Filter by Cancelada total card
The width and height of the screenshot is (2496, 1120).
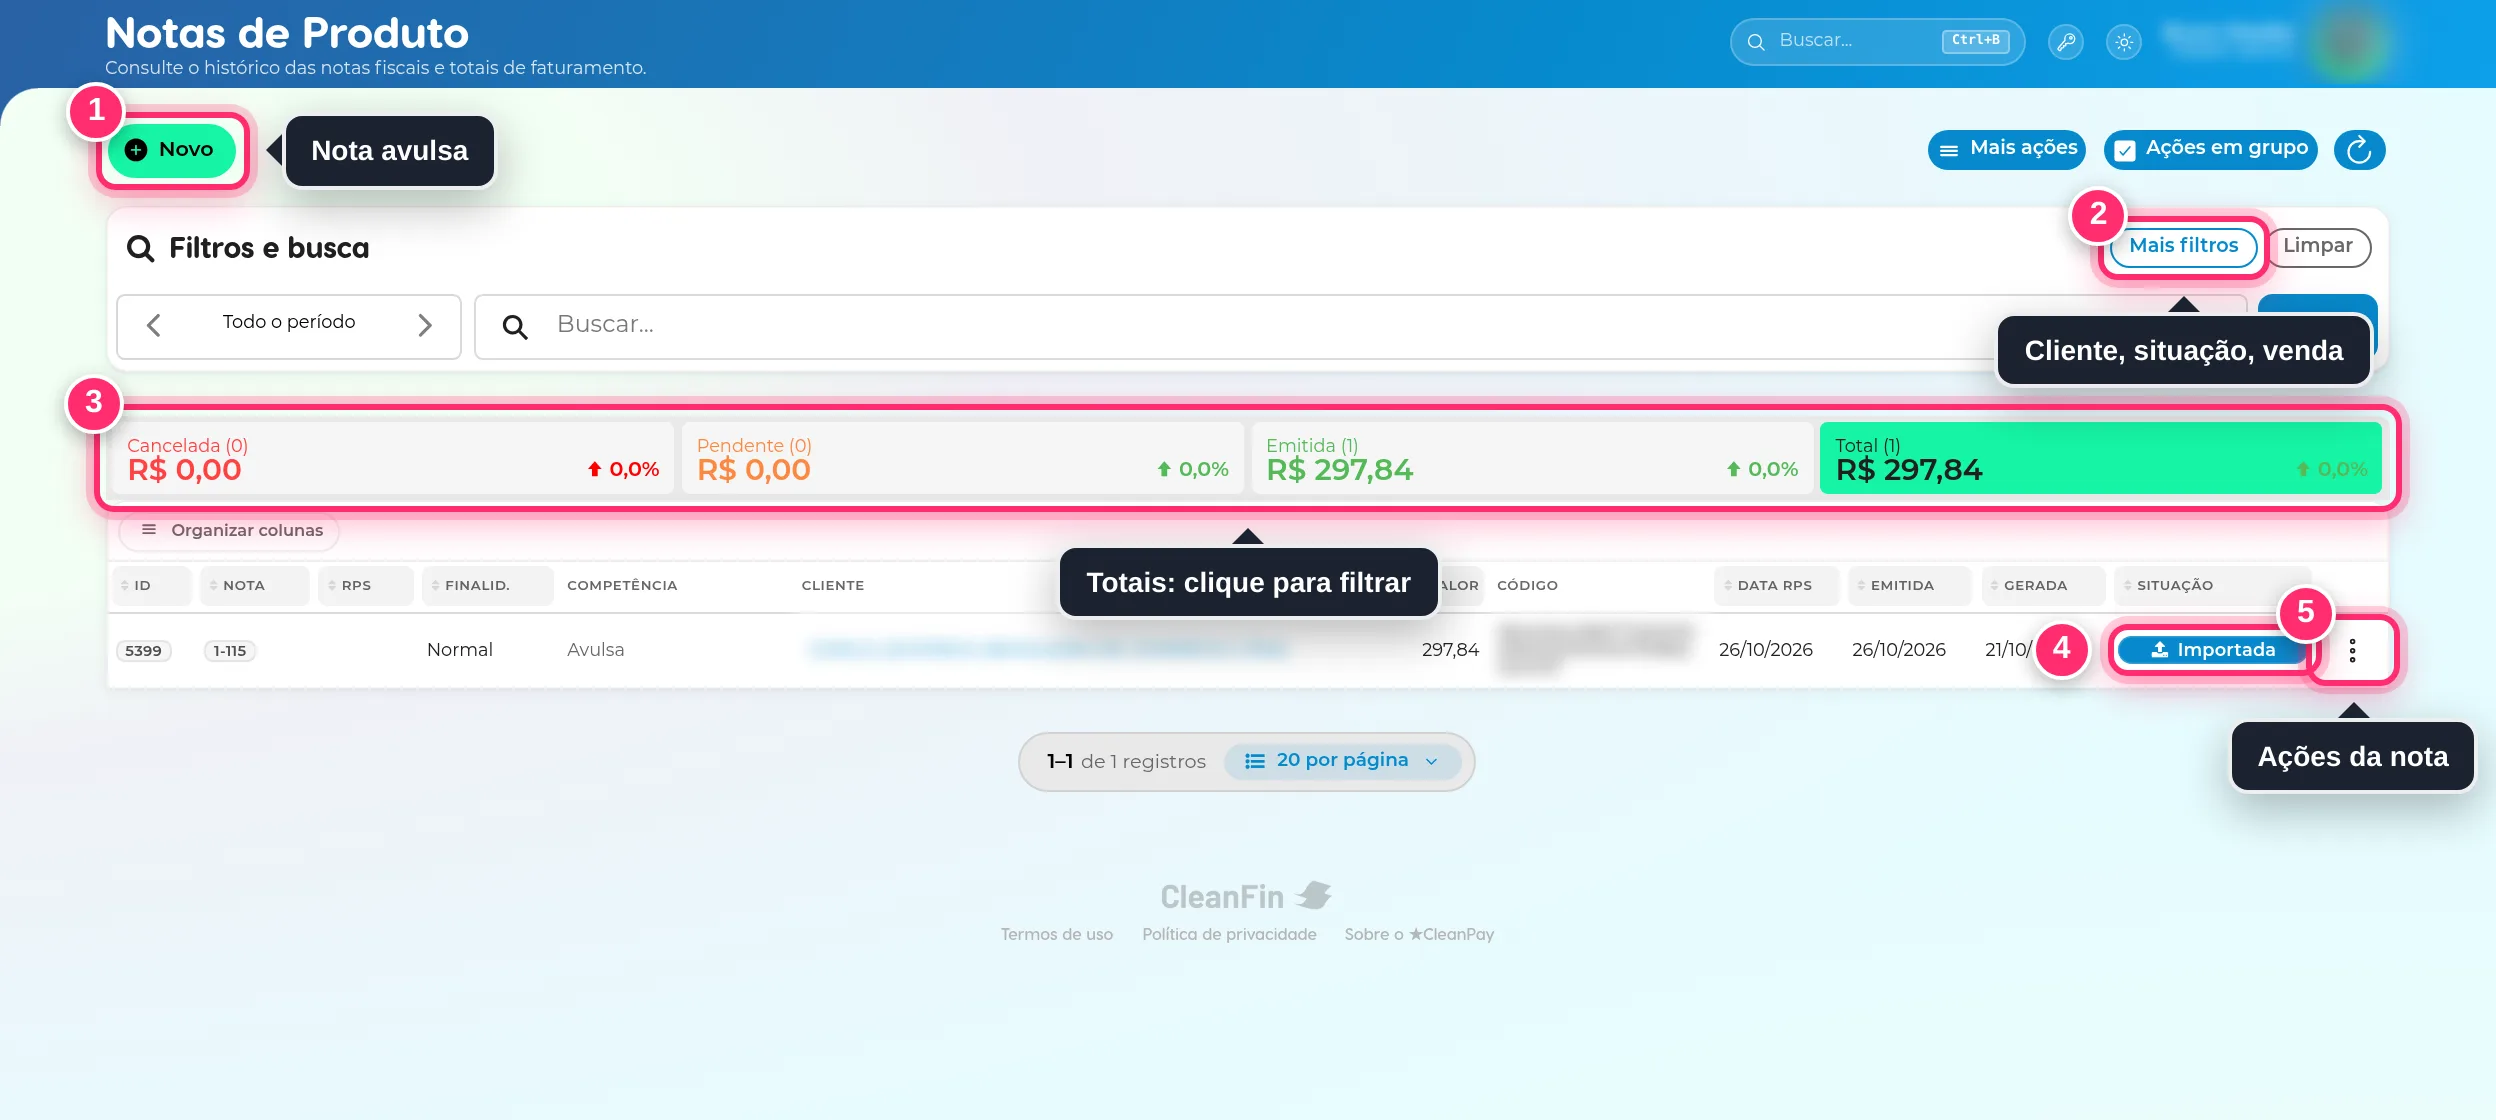tap(393, 458)
